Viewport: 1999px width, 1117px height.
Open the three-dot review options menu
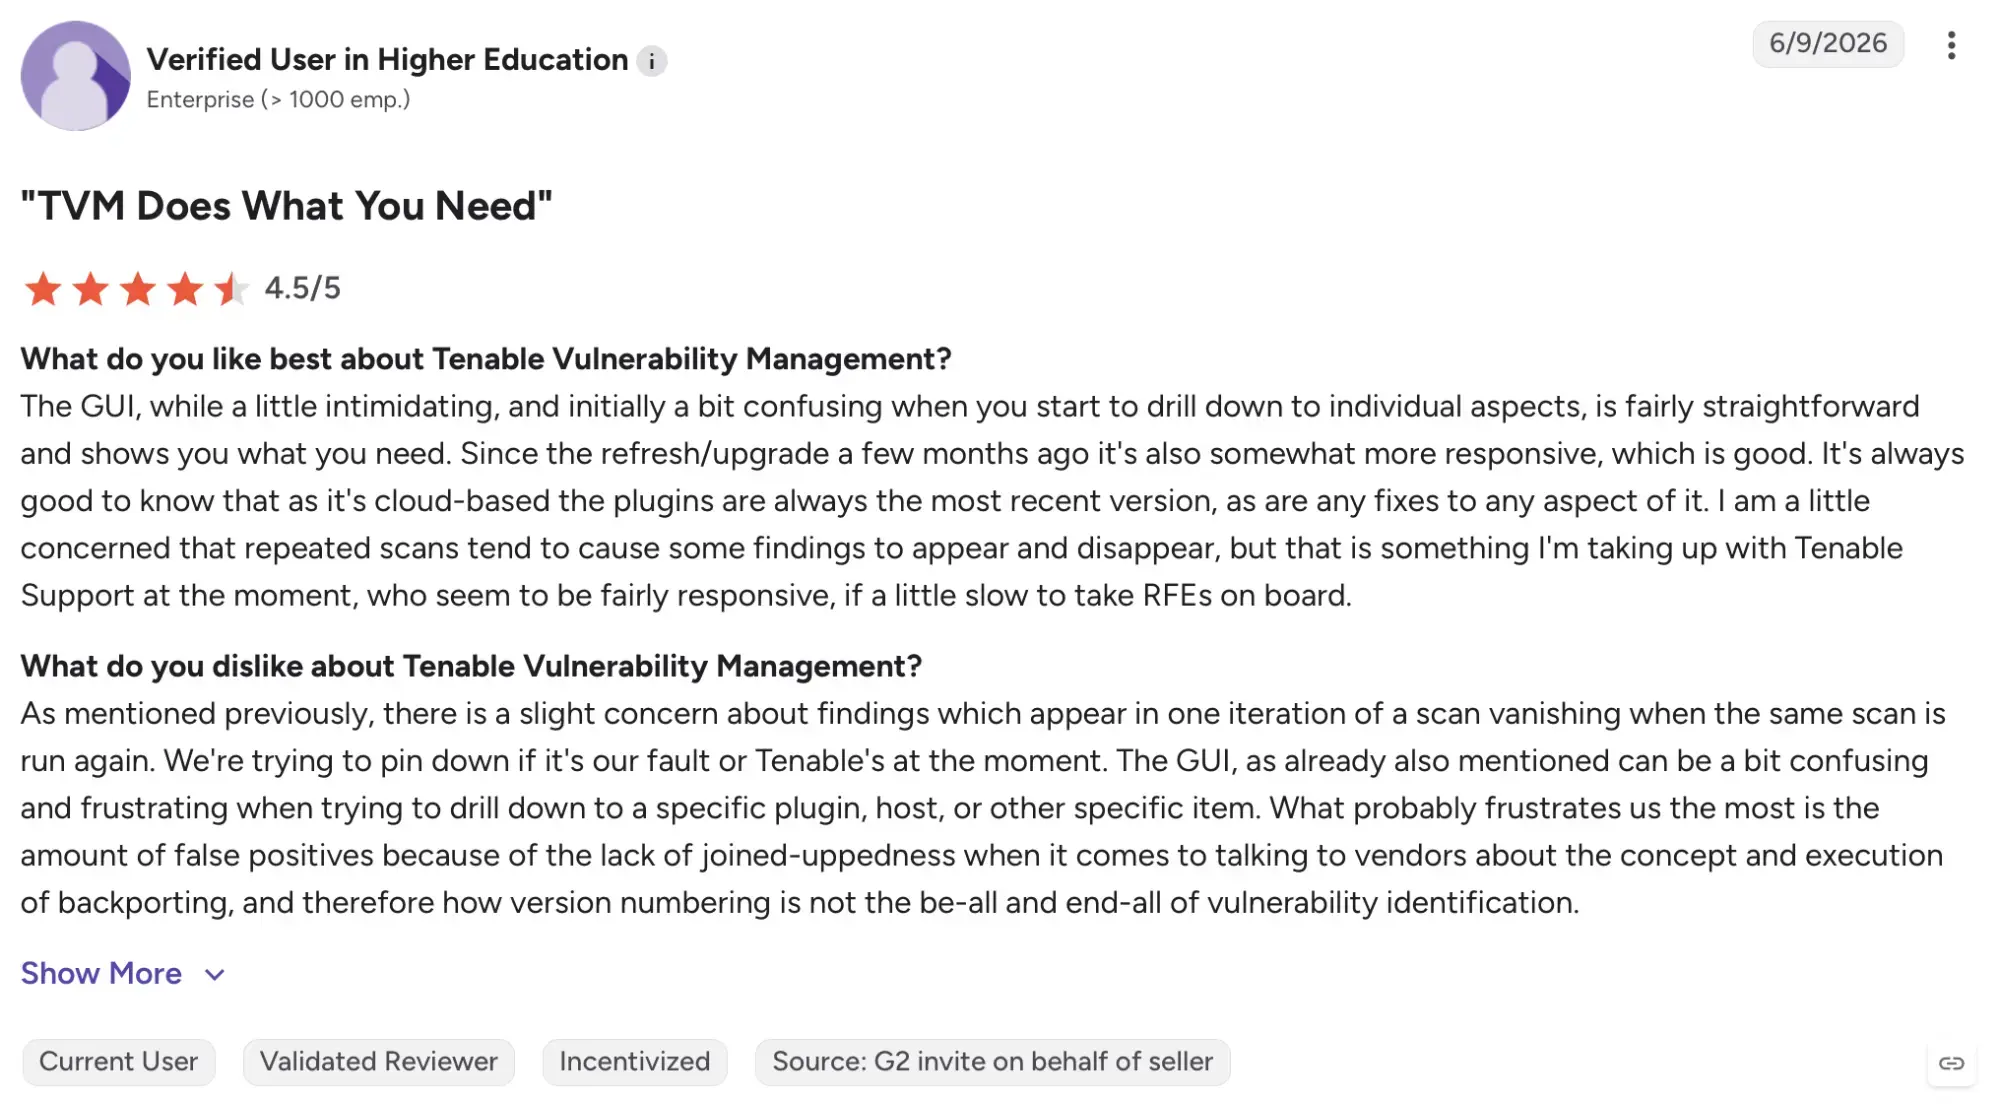point(1950,45)
